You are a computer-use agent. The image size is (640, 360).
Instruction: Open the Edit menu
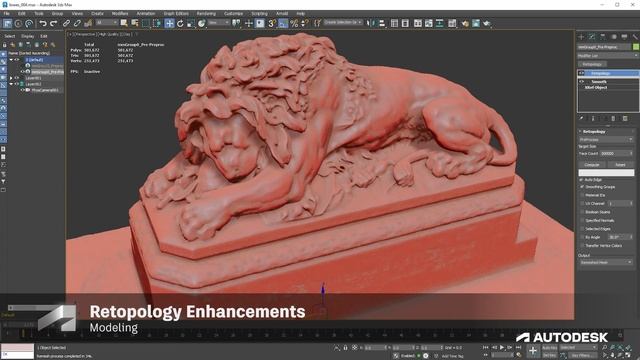(x=22, y=13)
